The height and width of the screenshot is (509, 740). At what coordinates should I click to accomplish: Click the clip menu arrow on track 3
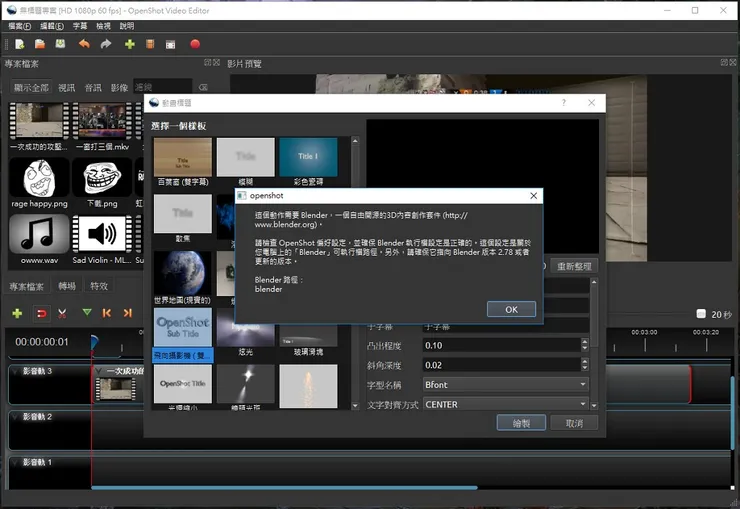(x=99, y=371)
